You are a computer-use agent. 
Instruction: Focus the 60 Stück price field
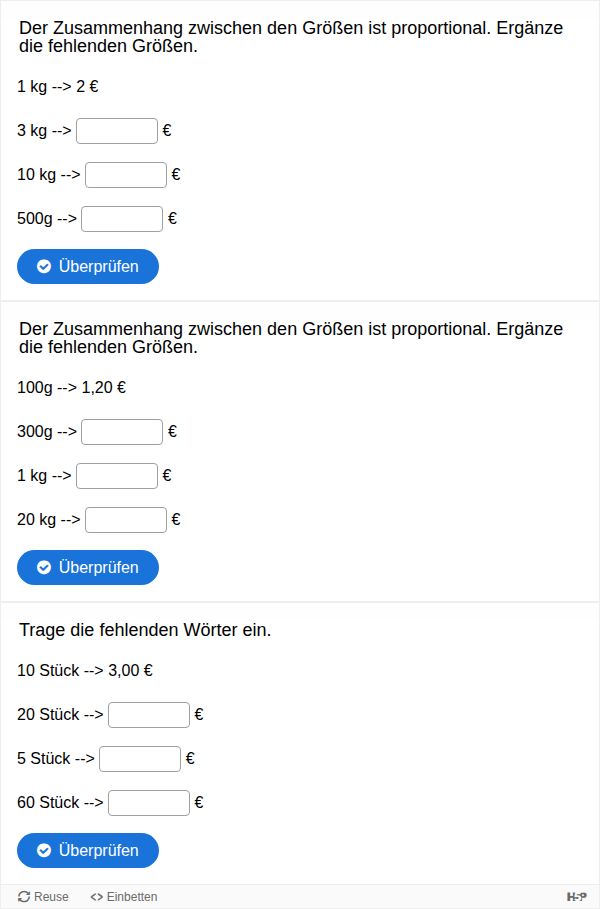pyautogui.click(x=149, y=803)
